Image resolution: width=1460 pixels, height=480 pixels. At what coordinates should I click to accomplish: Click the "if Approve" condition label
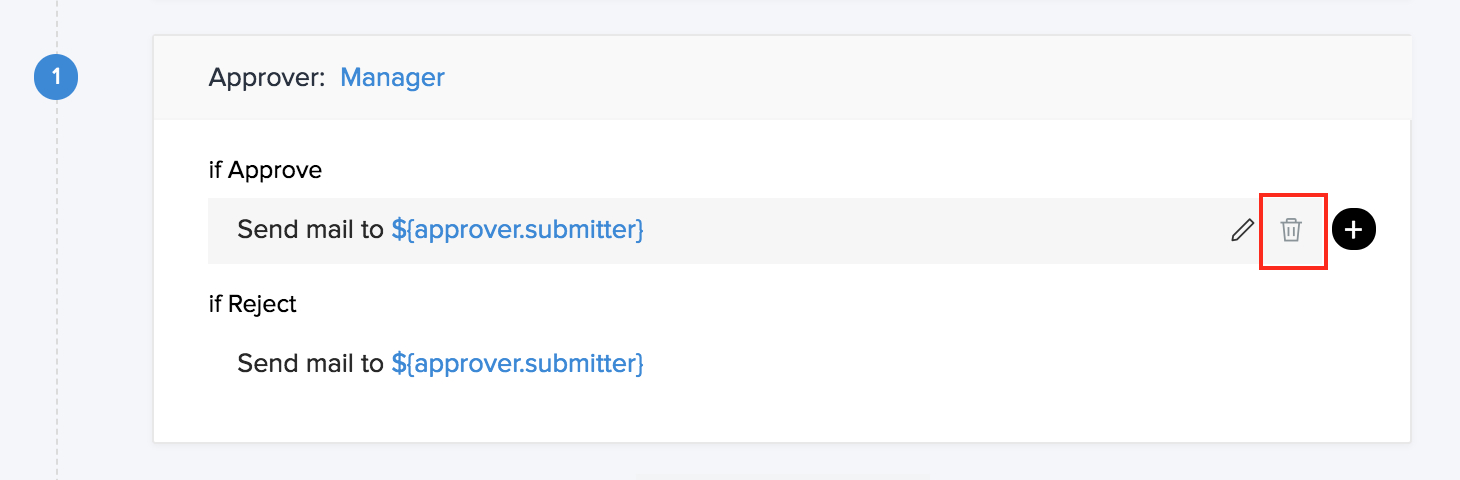click(x=265, y=170)
